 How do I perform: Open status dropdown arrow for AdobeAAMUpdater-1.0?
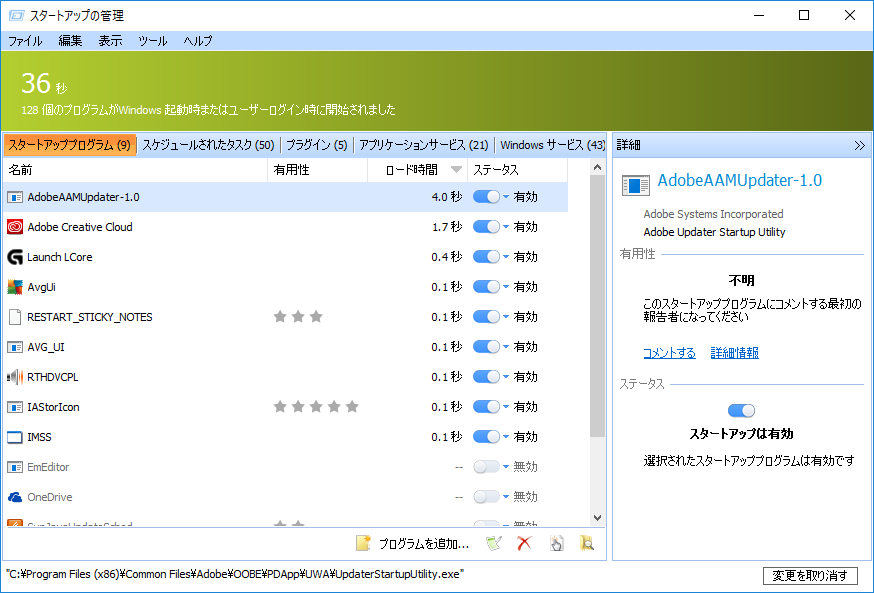coord(506,197)
